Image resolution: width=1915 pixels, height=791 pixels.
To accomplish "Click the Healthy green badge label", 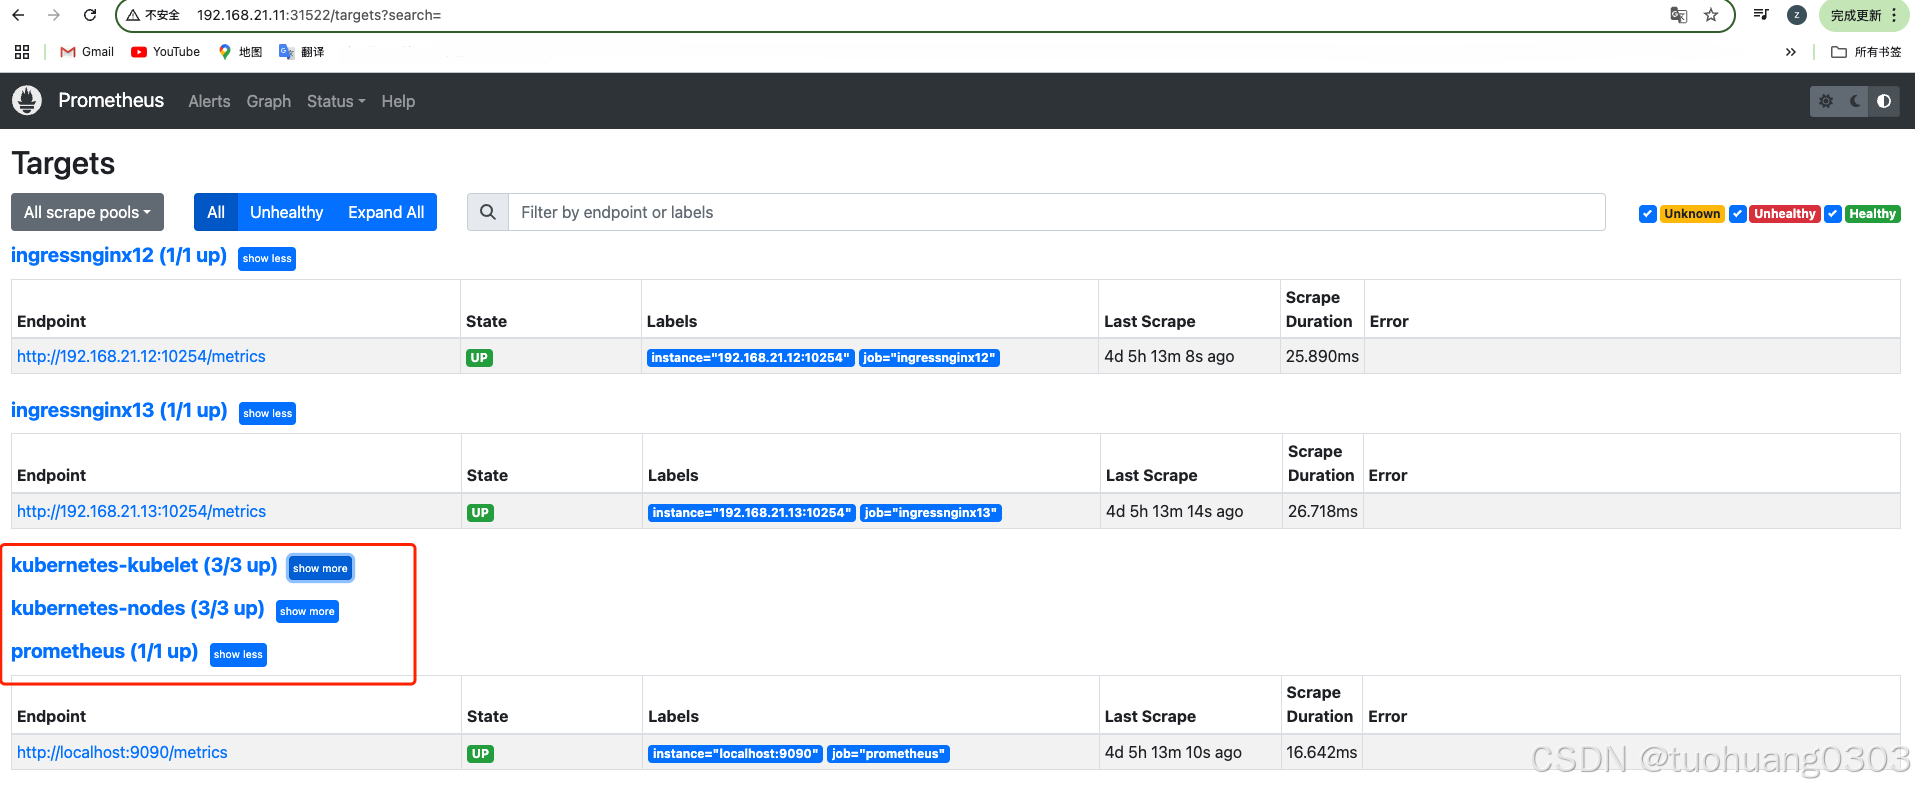I will (1872, 214).
